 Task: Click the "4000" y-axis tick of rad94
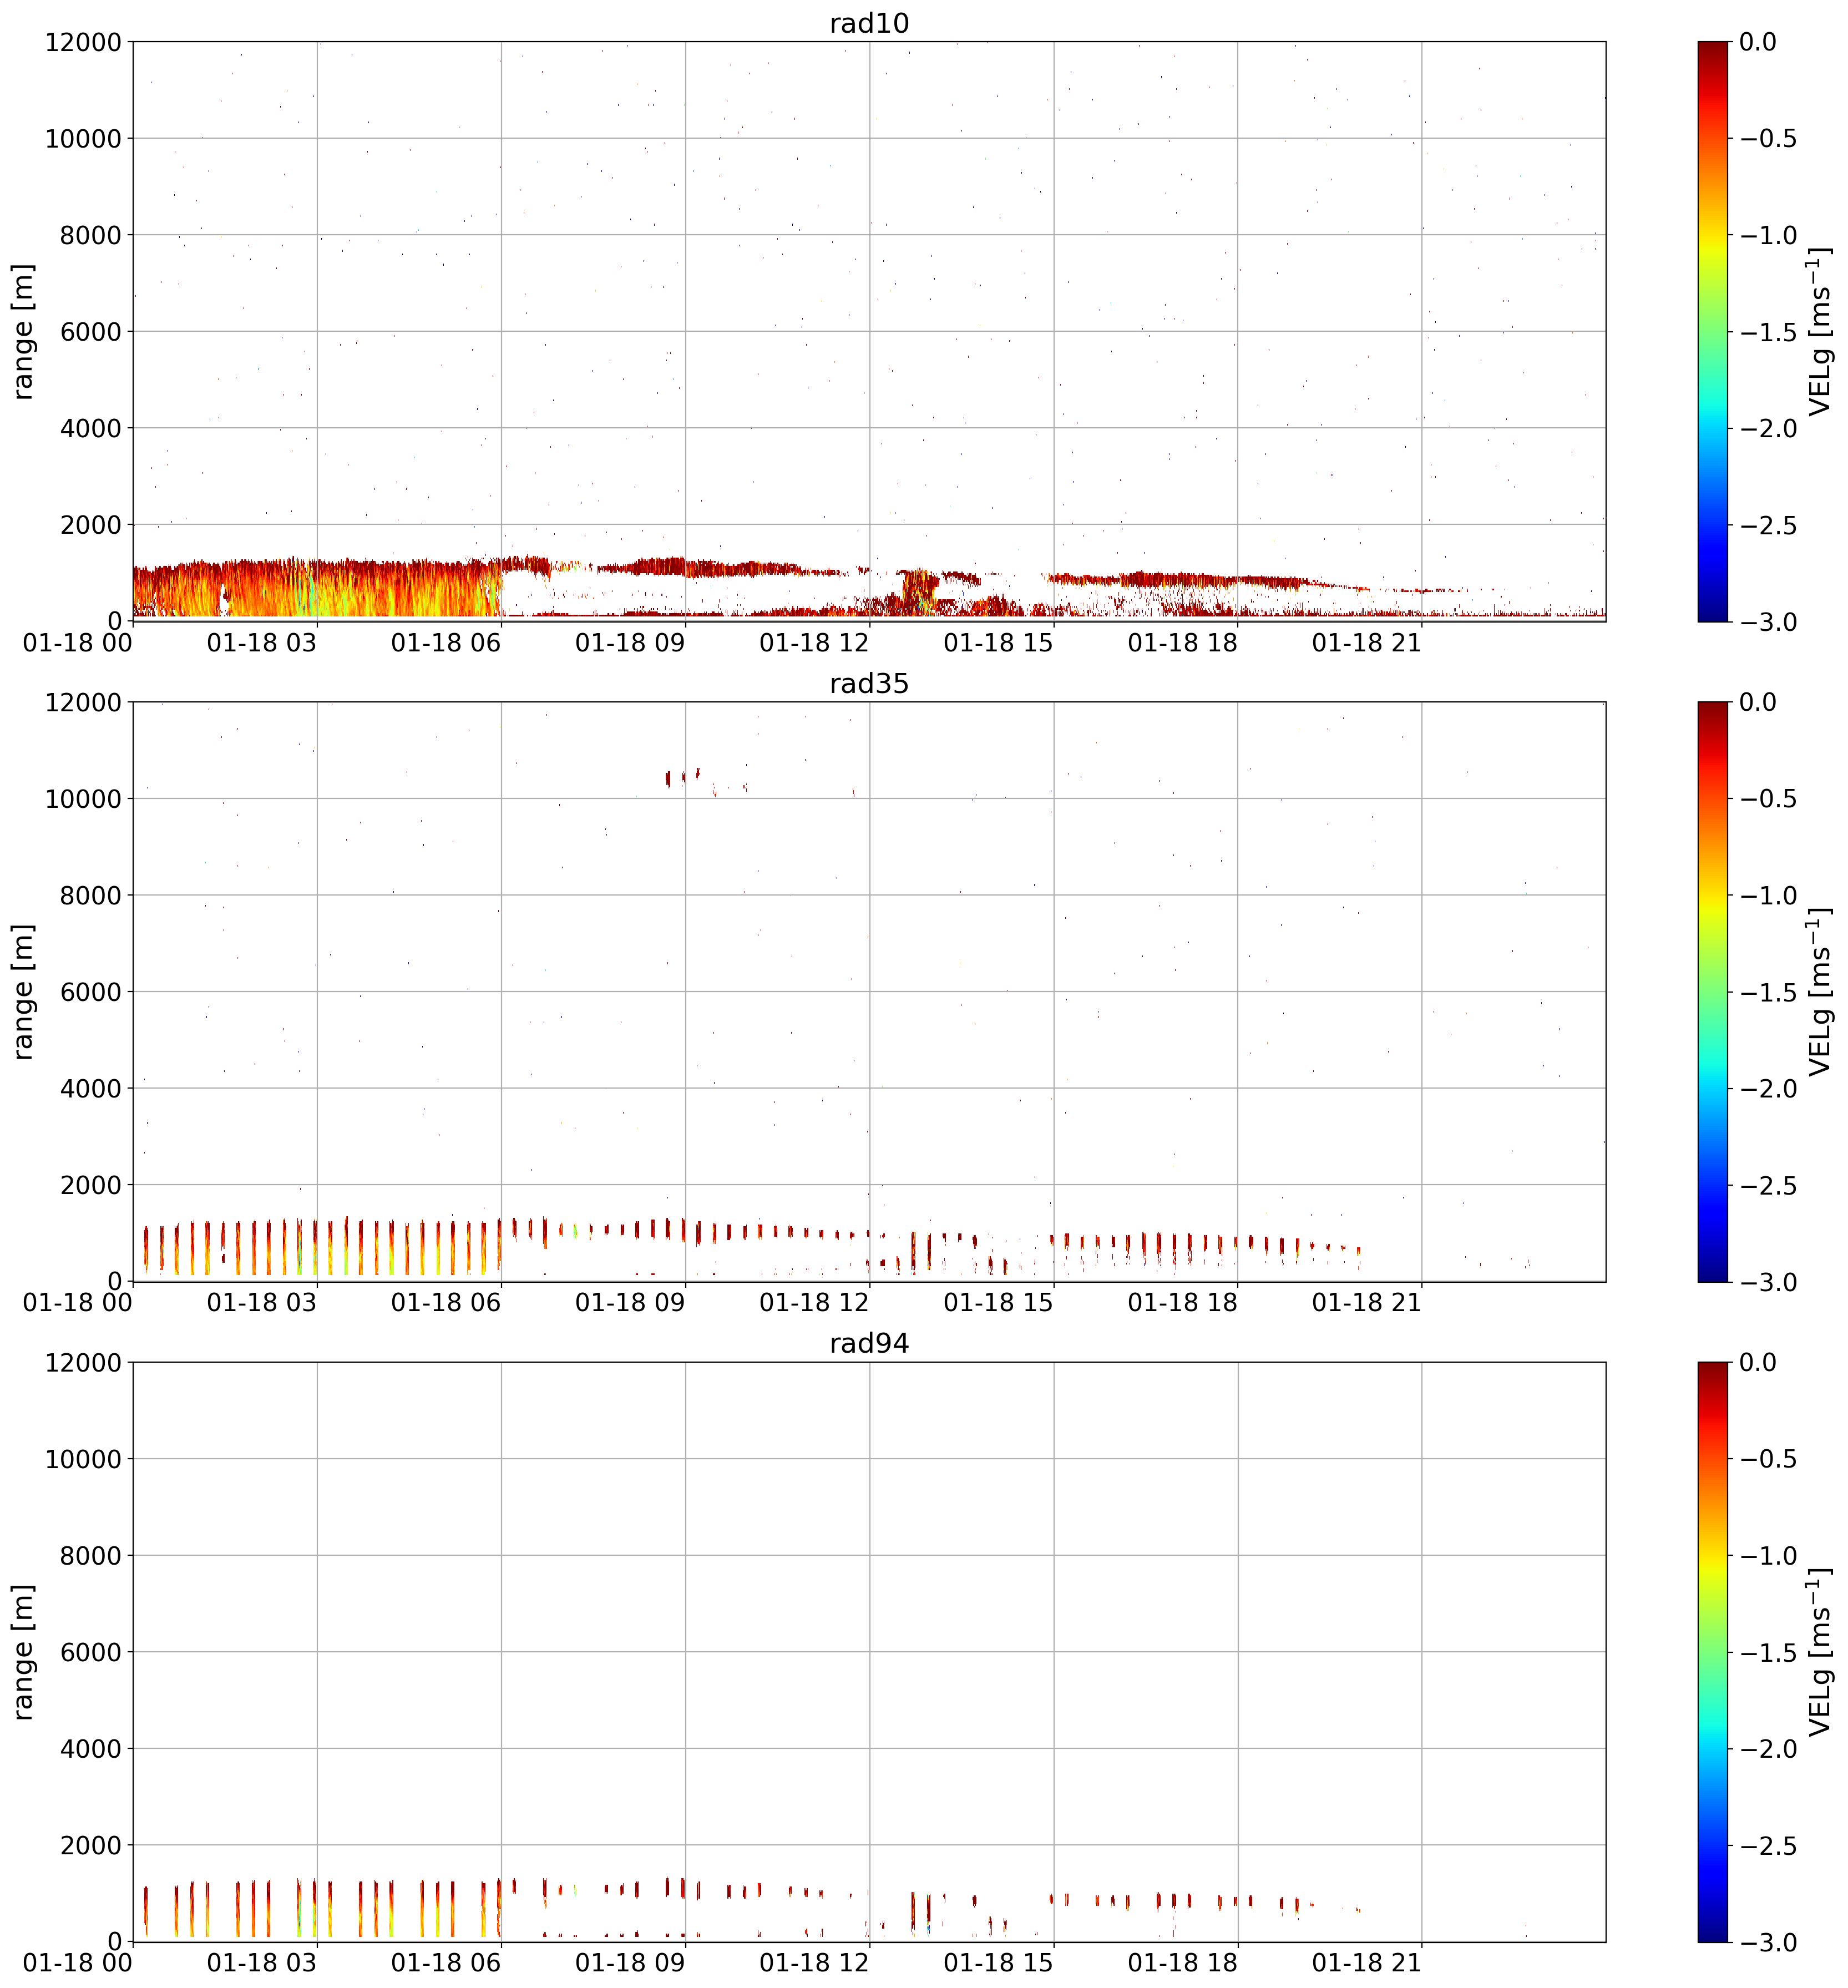(91, 1749)
